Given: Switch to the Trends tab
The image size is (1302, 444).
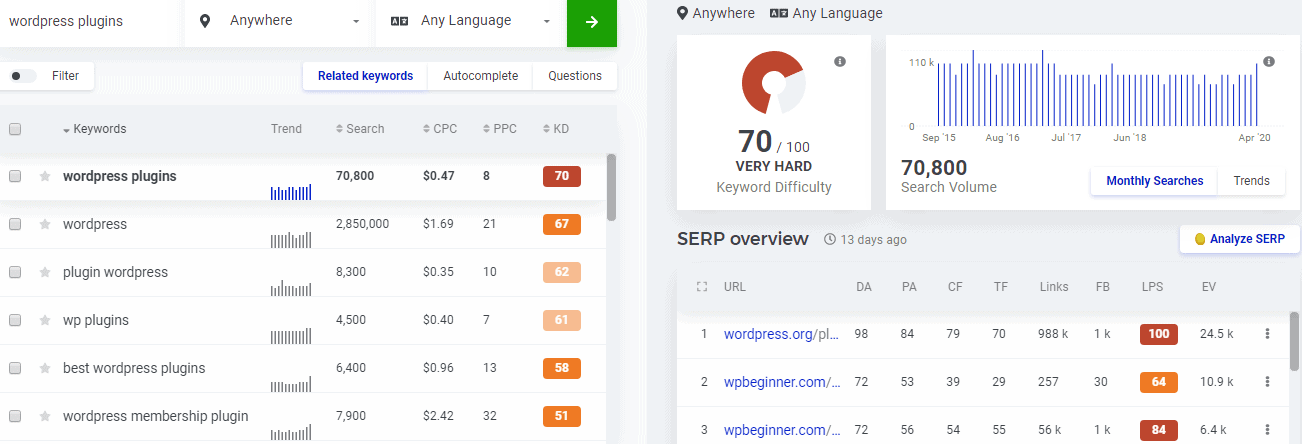Looking at the screenshot, I should (x=1251, y=181).
